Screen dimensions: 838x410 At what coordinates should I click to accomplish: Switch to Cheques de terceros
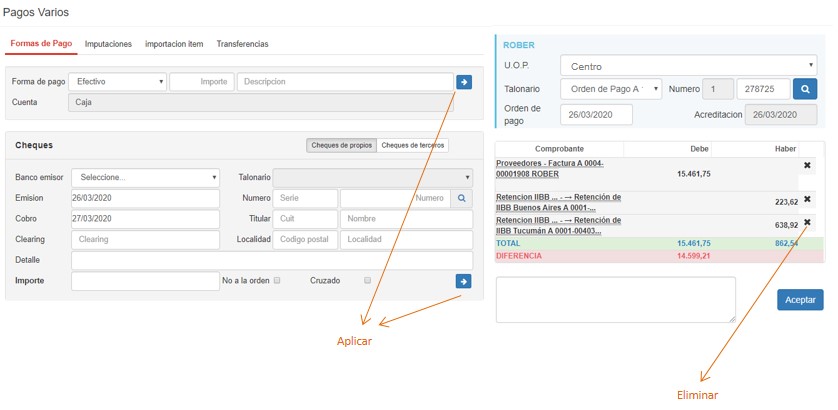click(x=412, y=145)
